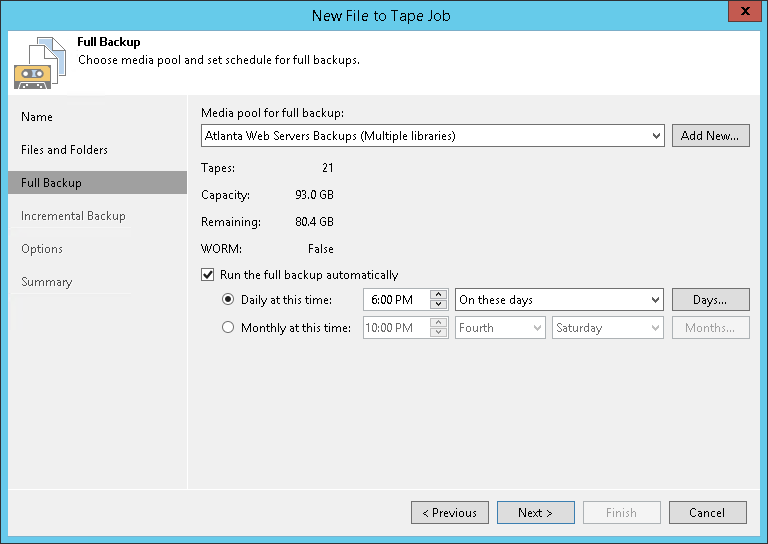Screen dimensions: 768x544
Task: Select the Full Backup step
Action: click(51, 183)
